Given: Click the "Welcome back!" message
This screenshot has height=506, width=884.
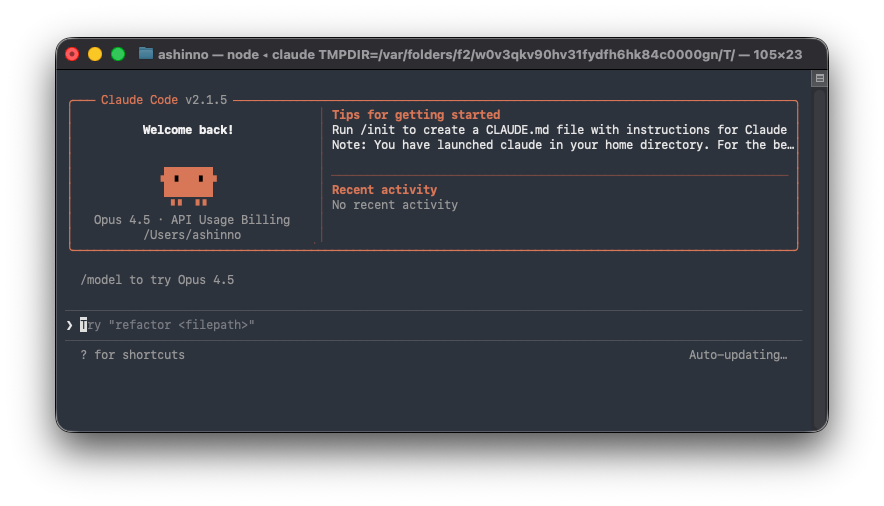Looking at the screenshot, I should tap(188, 130).
